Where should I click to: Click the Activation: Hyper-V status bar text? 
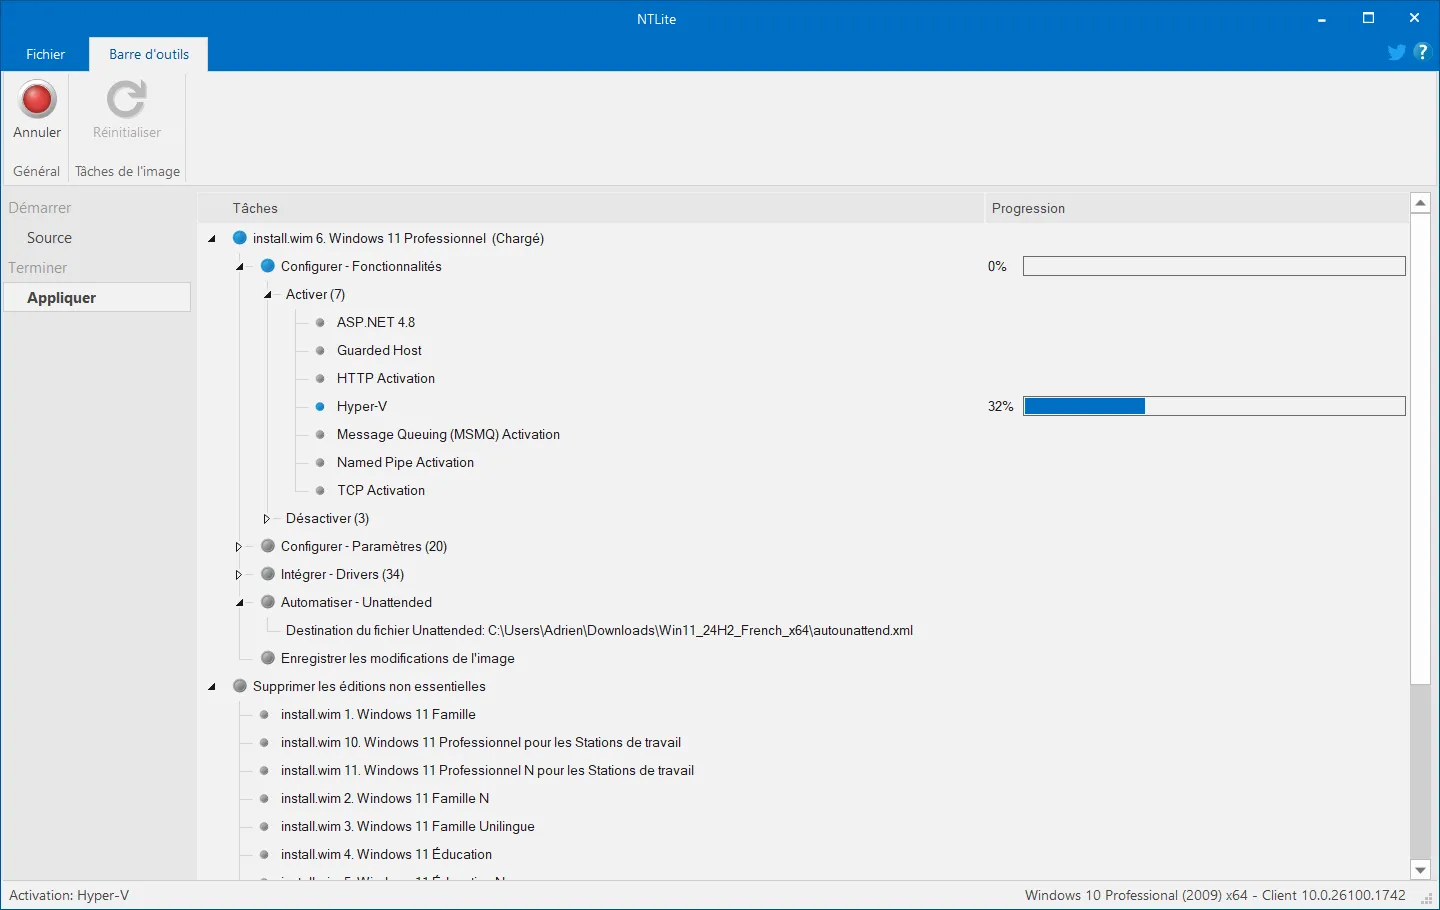pos(69,895)
